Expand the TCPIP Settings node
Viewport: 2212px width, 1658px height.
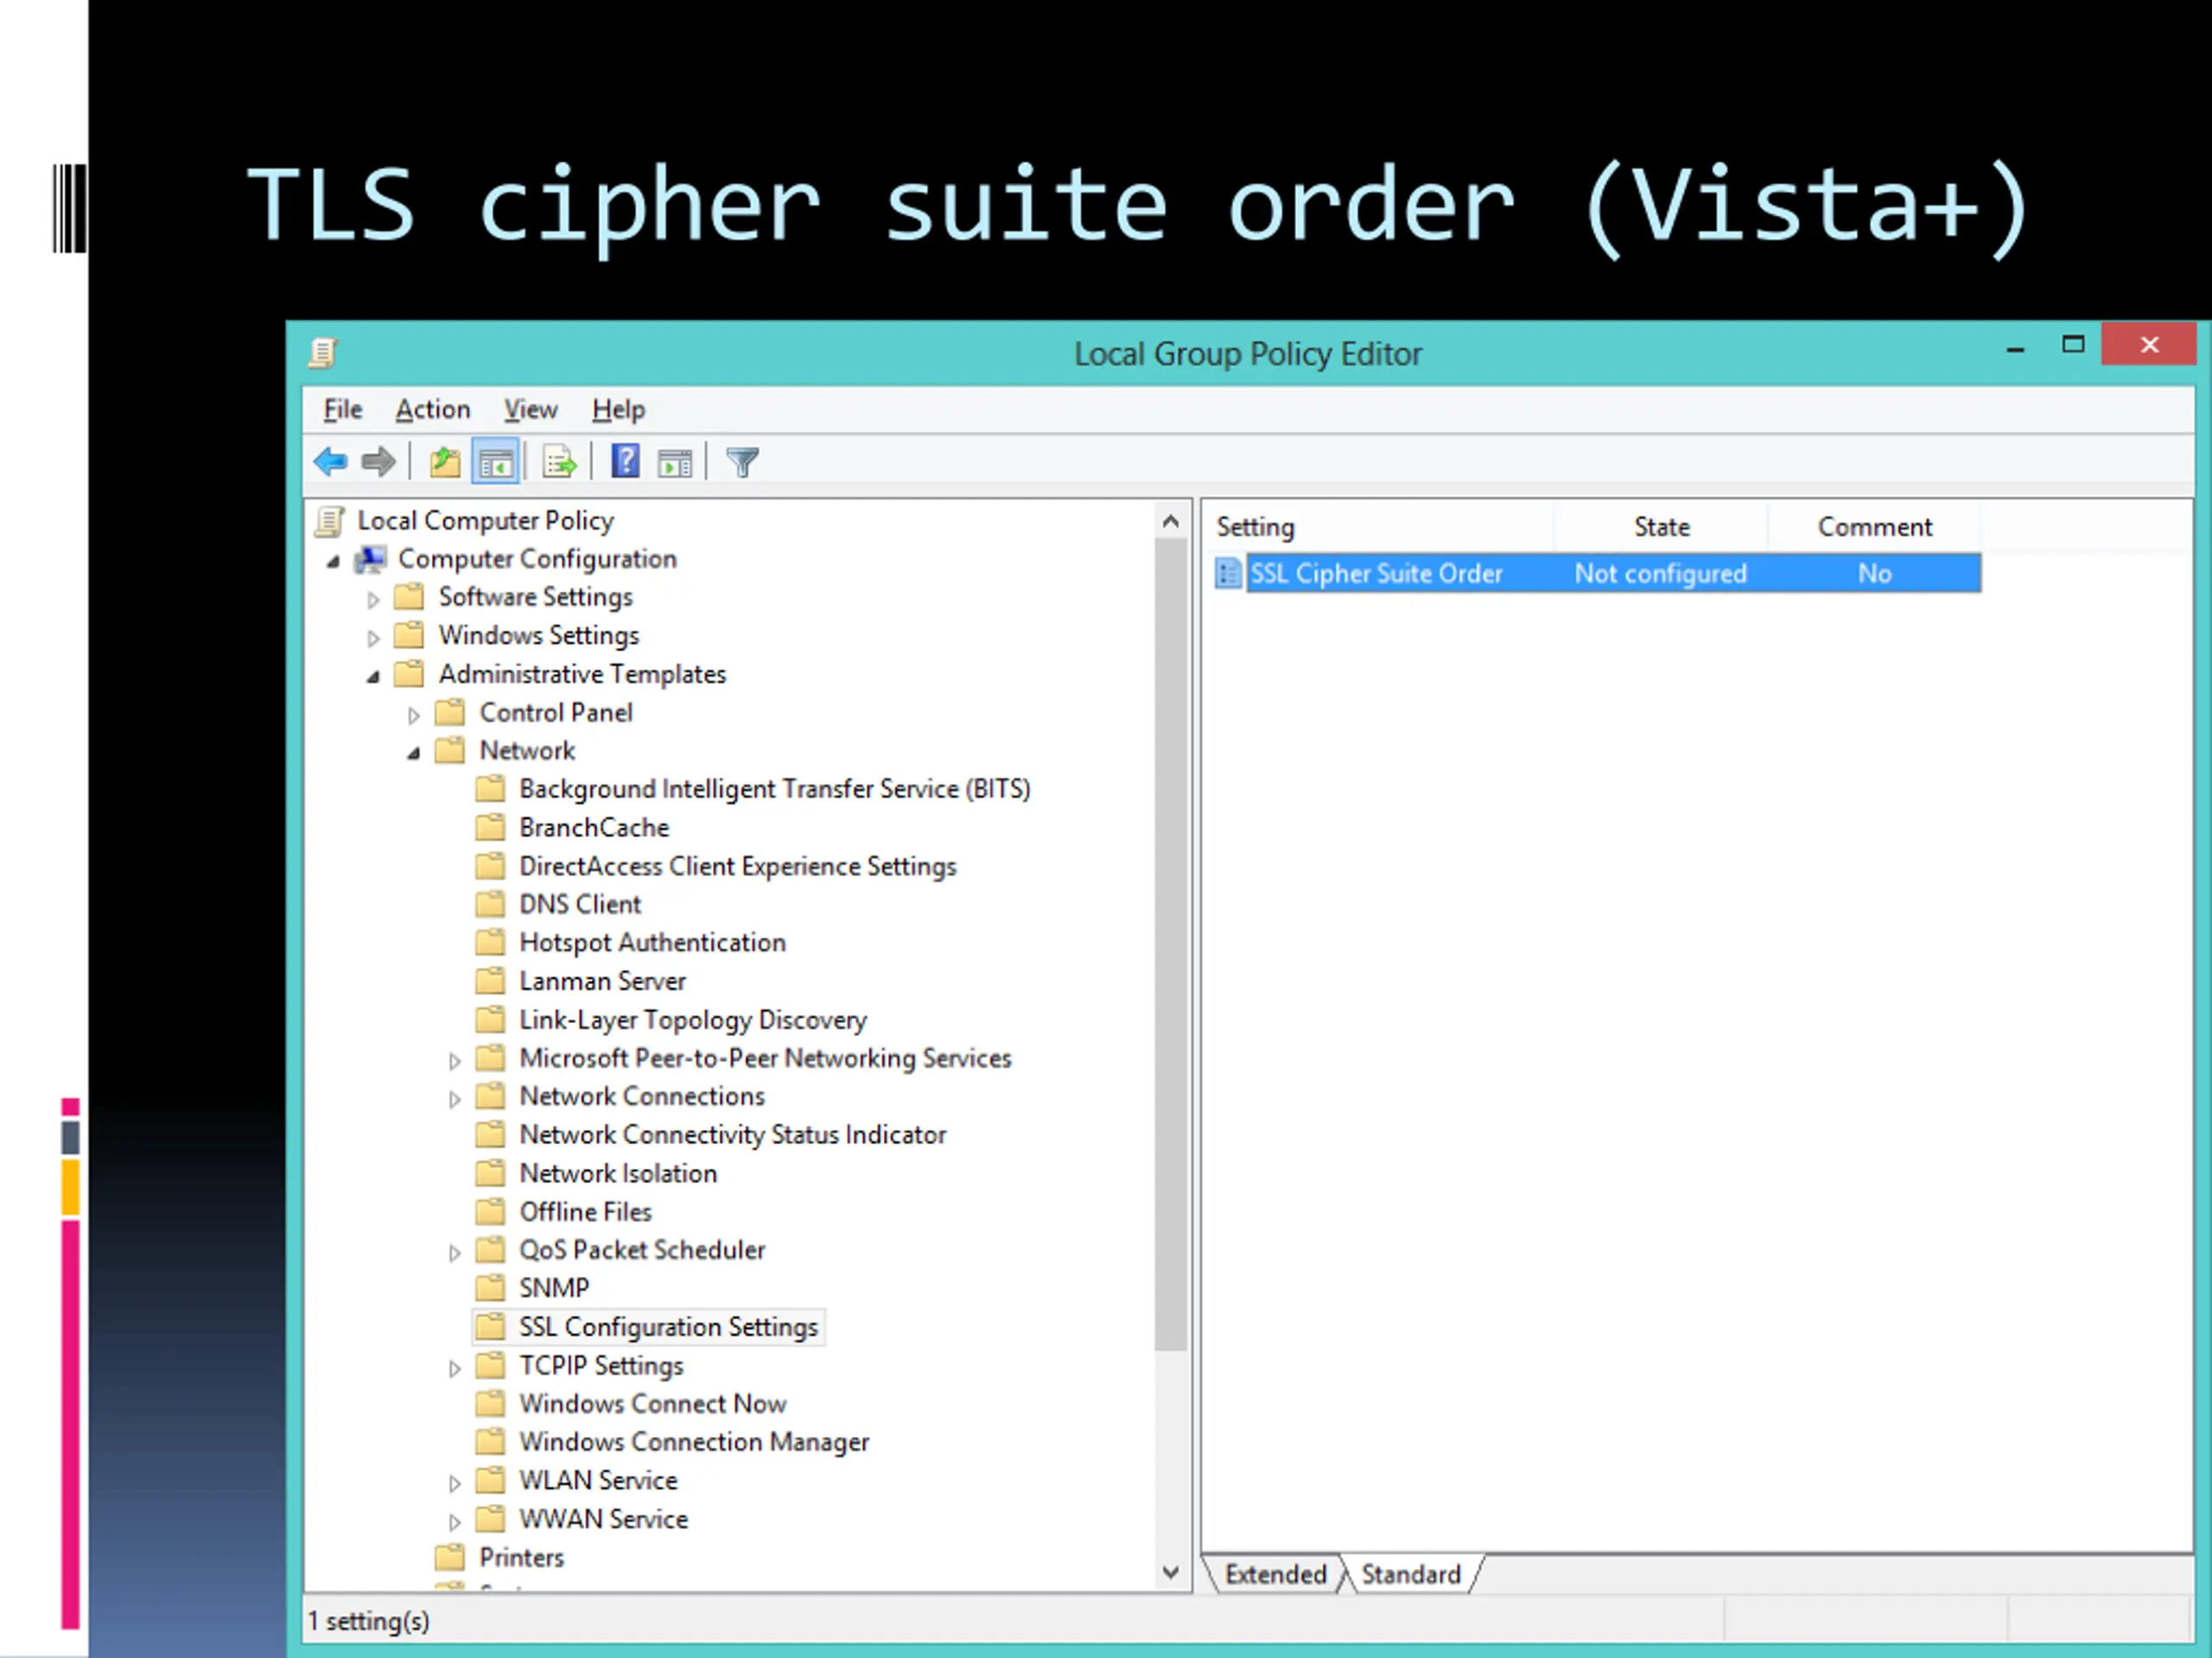[455, 1369]
